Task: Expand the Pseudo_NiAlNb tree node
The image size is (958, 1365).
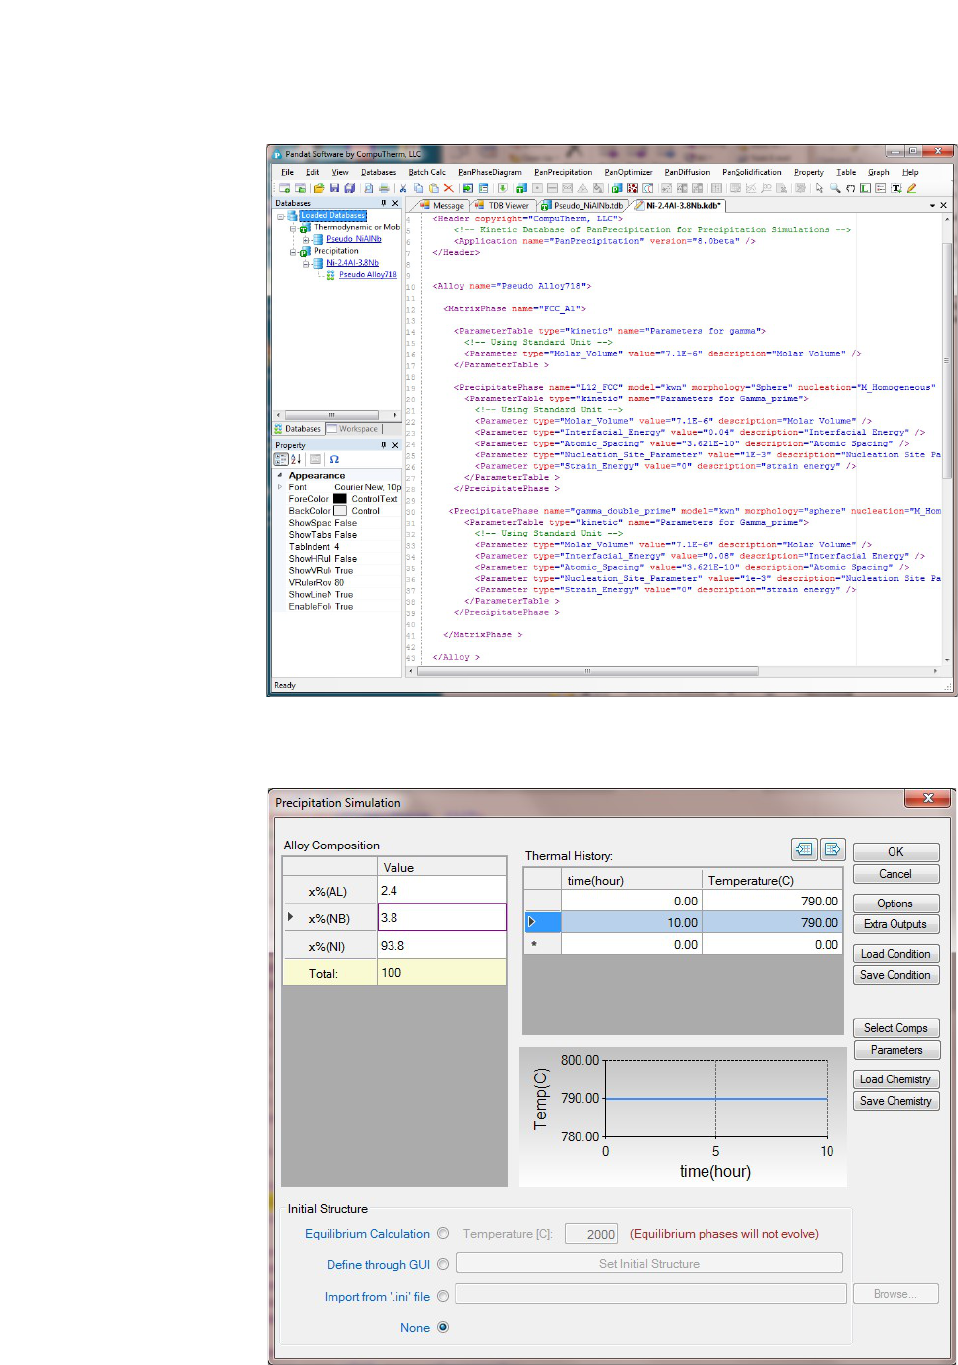Action: click(x=306, y=240)
